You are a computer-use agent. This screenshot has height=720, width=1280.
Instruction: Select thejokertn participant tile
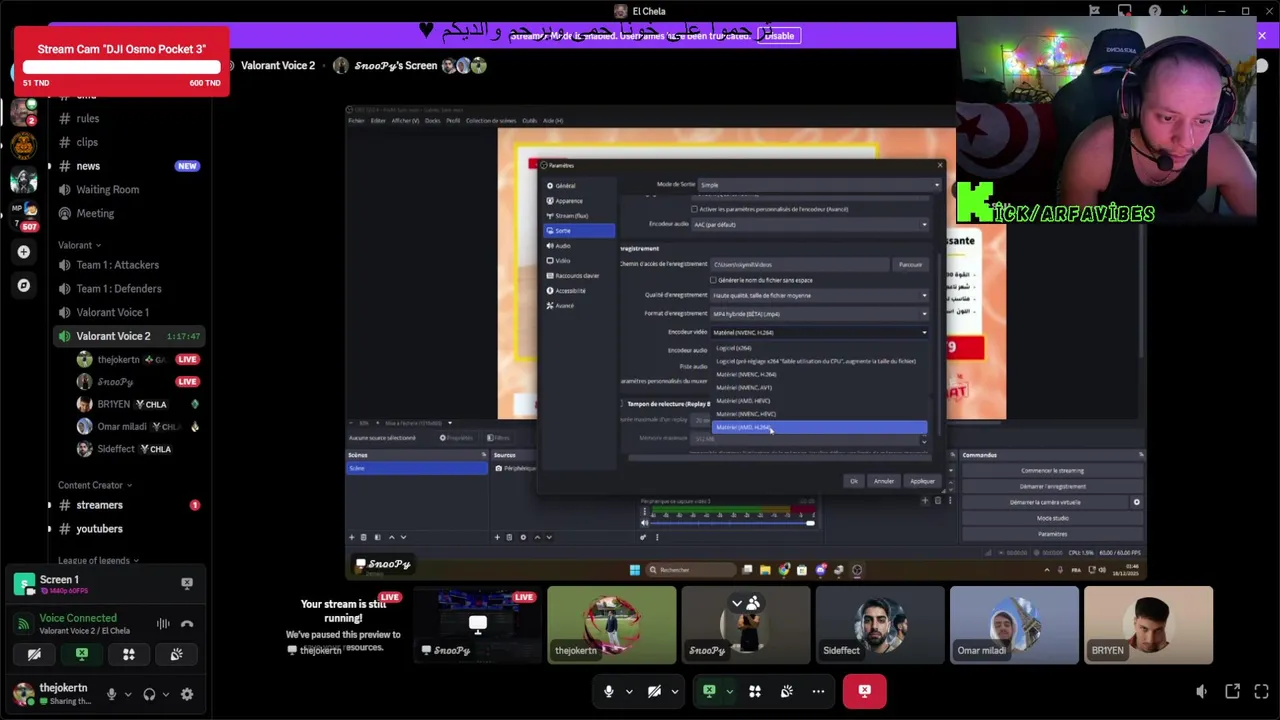point(612,625)
